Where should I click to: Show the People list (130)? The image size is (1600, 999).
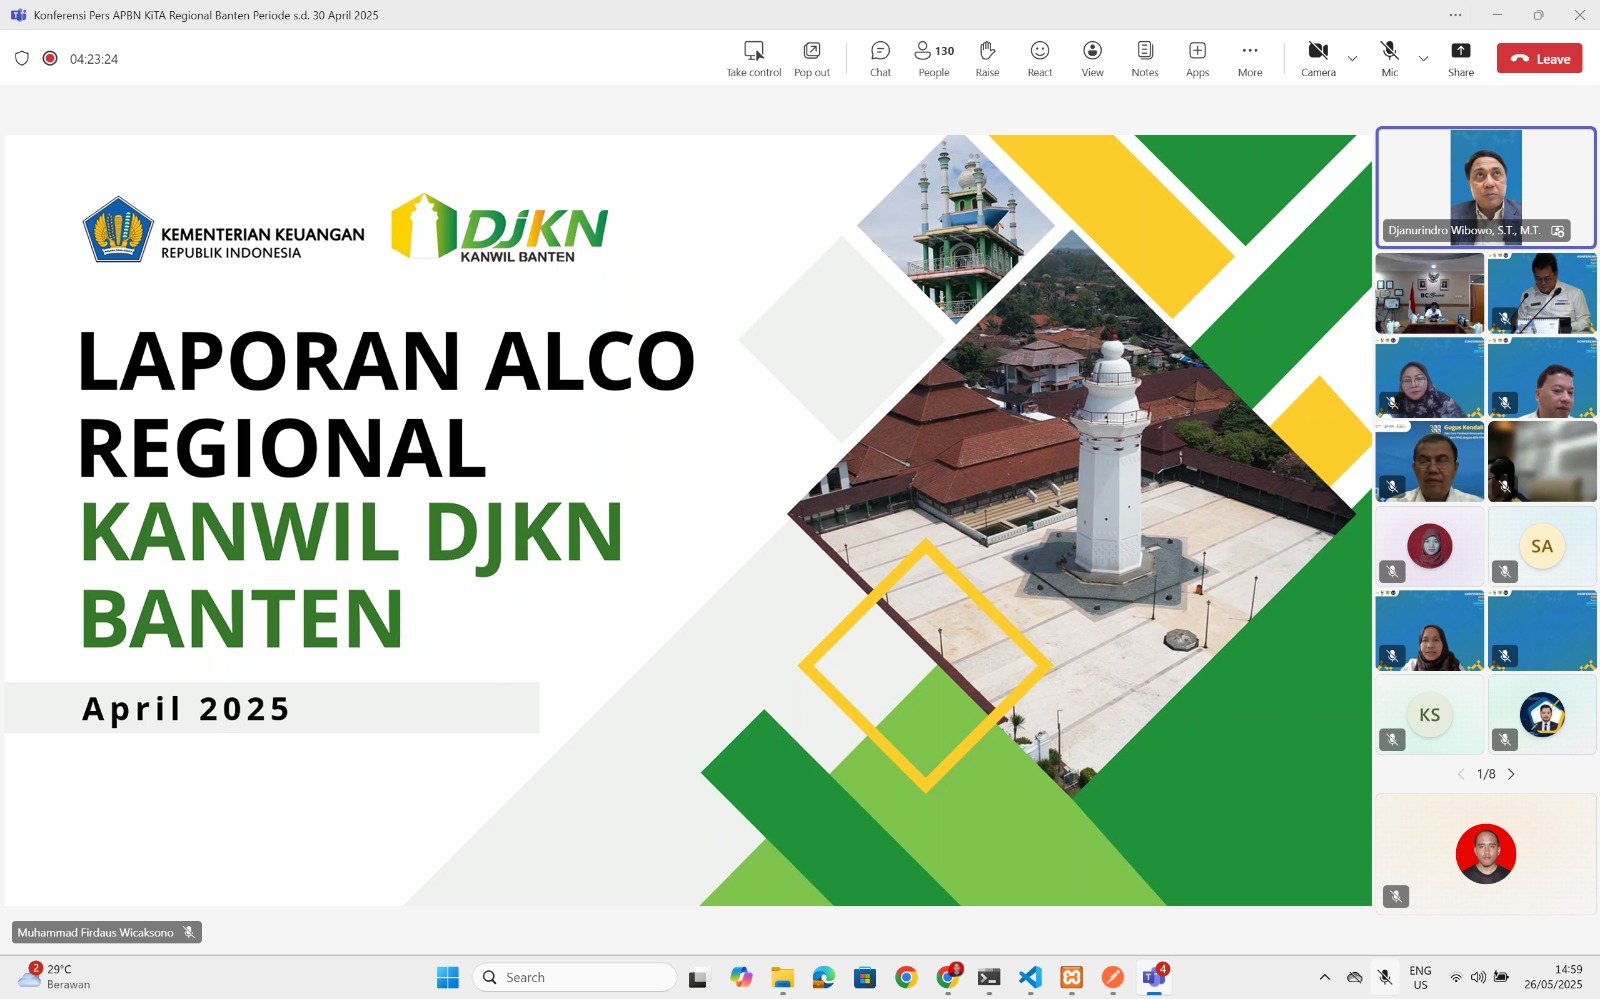(934, 59)
